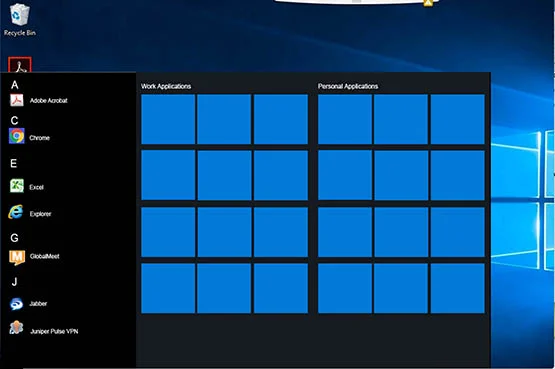Jump using the letter C header
This screenshot has width=555, height=369.
[x=14, y=121]
